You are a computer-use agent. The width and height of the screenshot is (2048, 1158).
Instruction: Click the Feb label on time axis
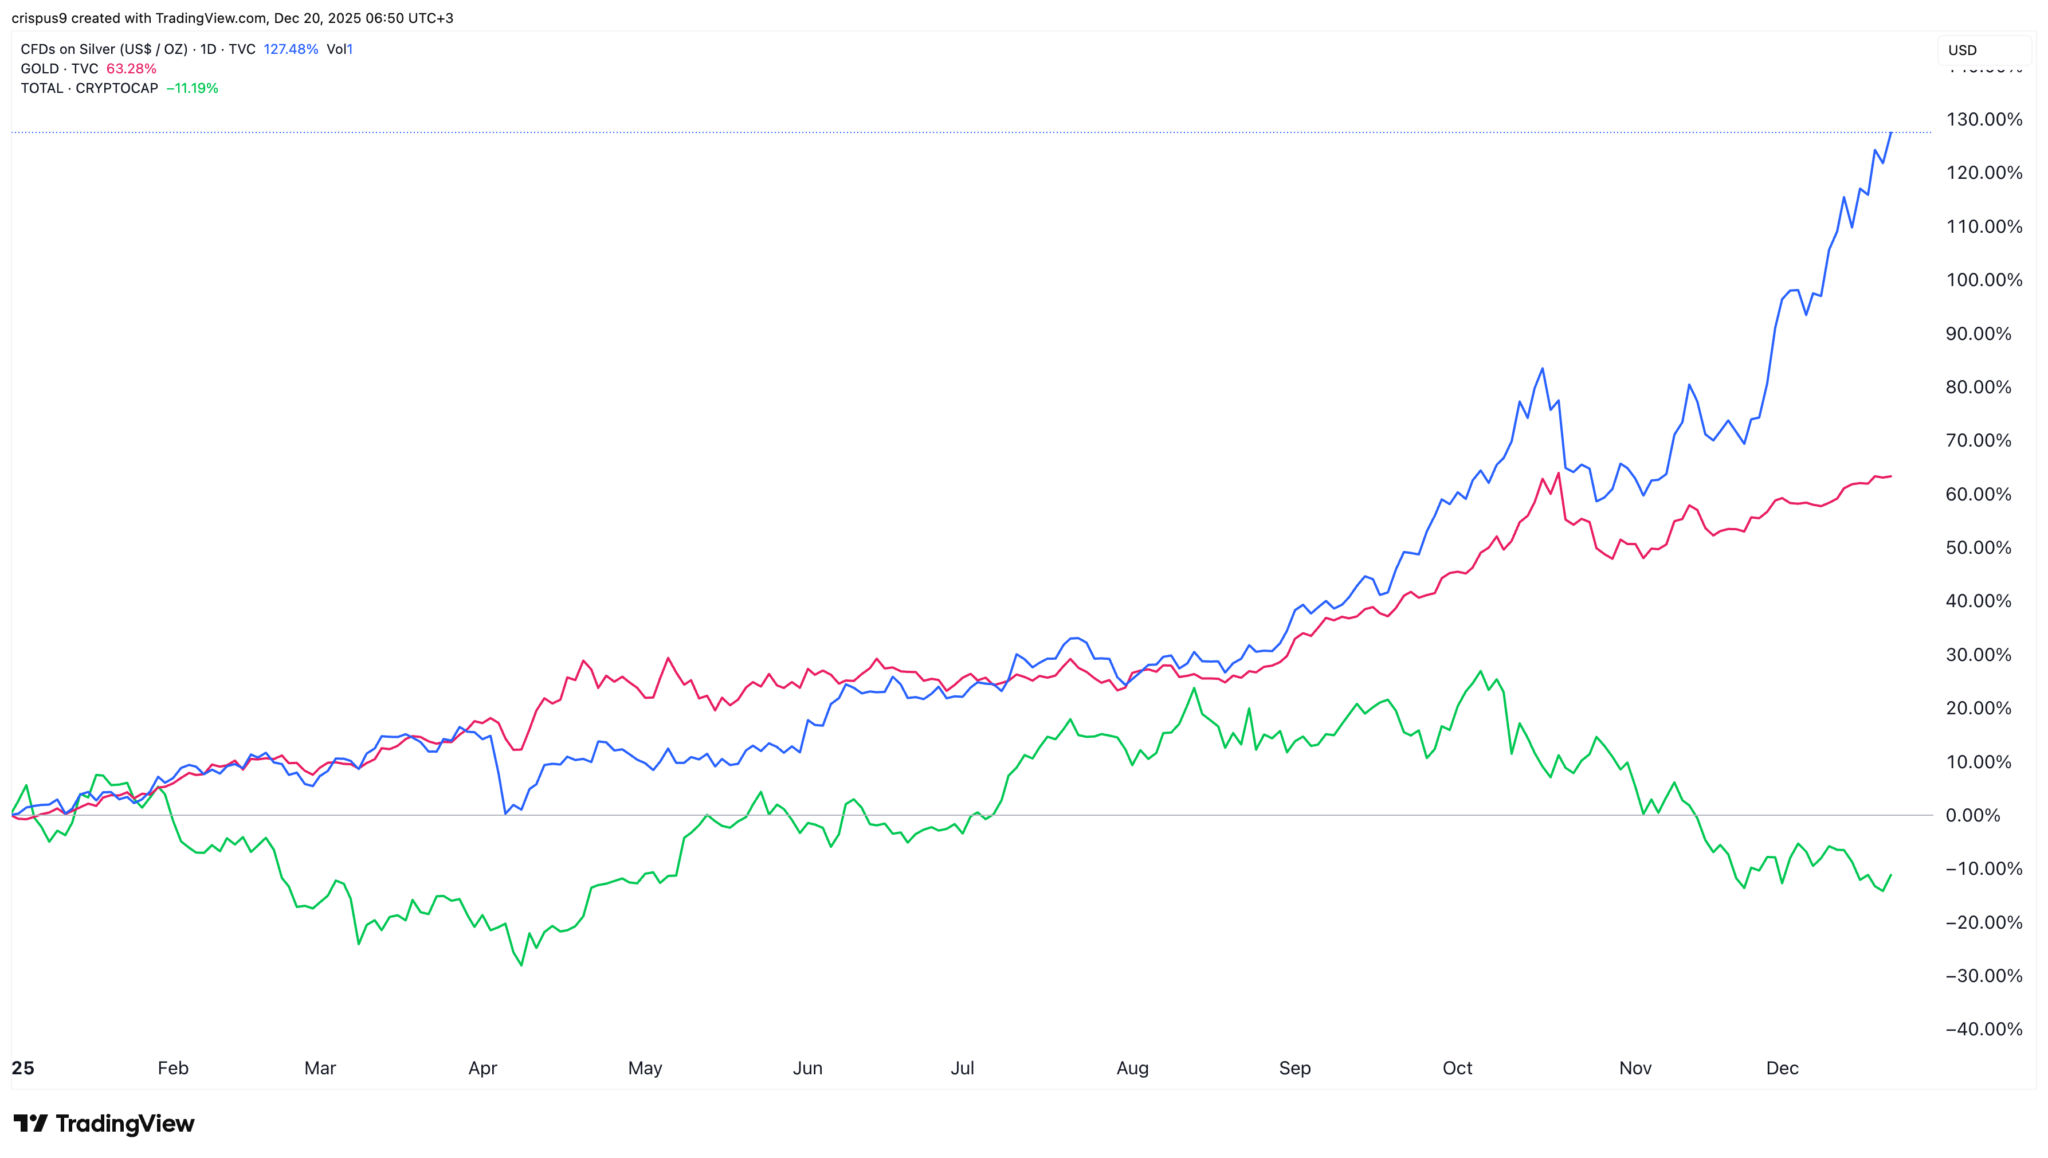(173, 1068)
